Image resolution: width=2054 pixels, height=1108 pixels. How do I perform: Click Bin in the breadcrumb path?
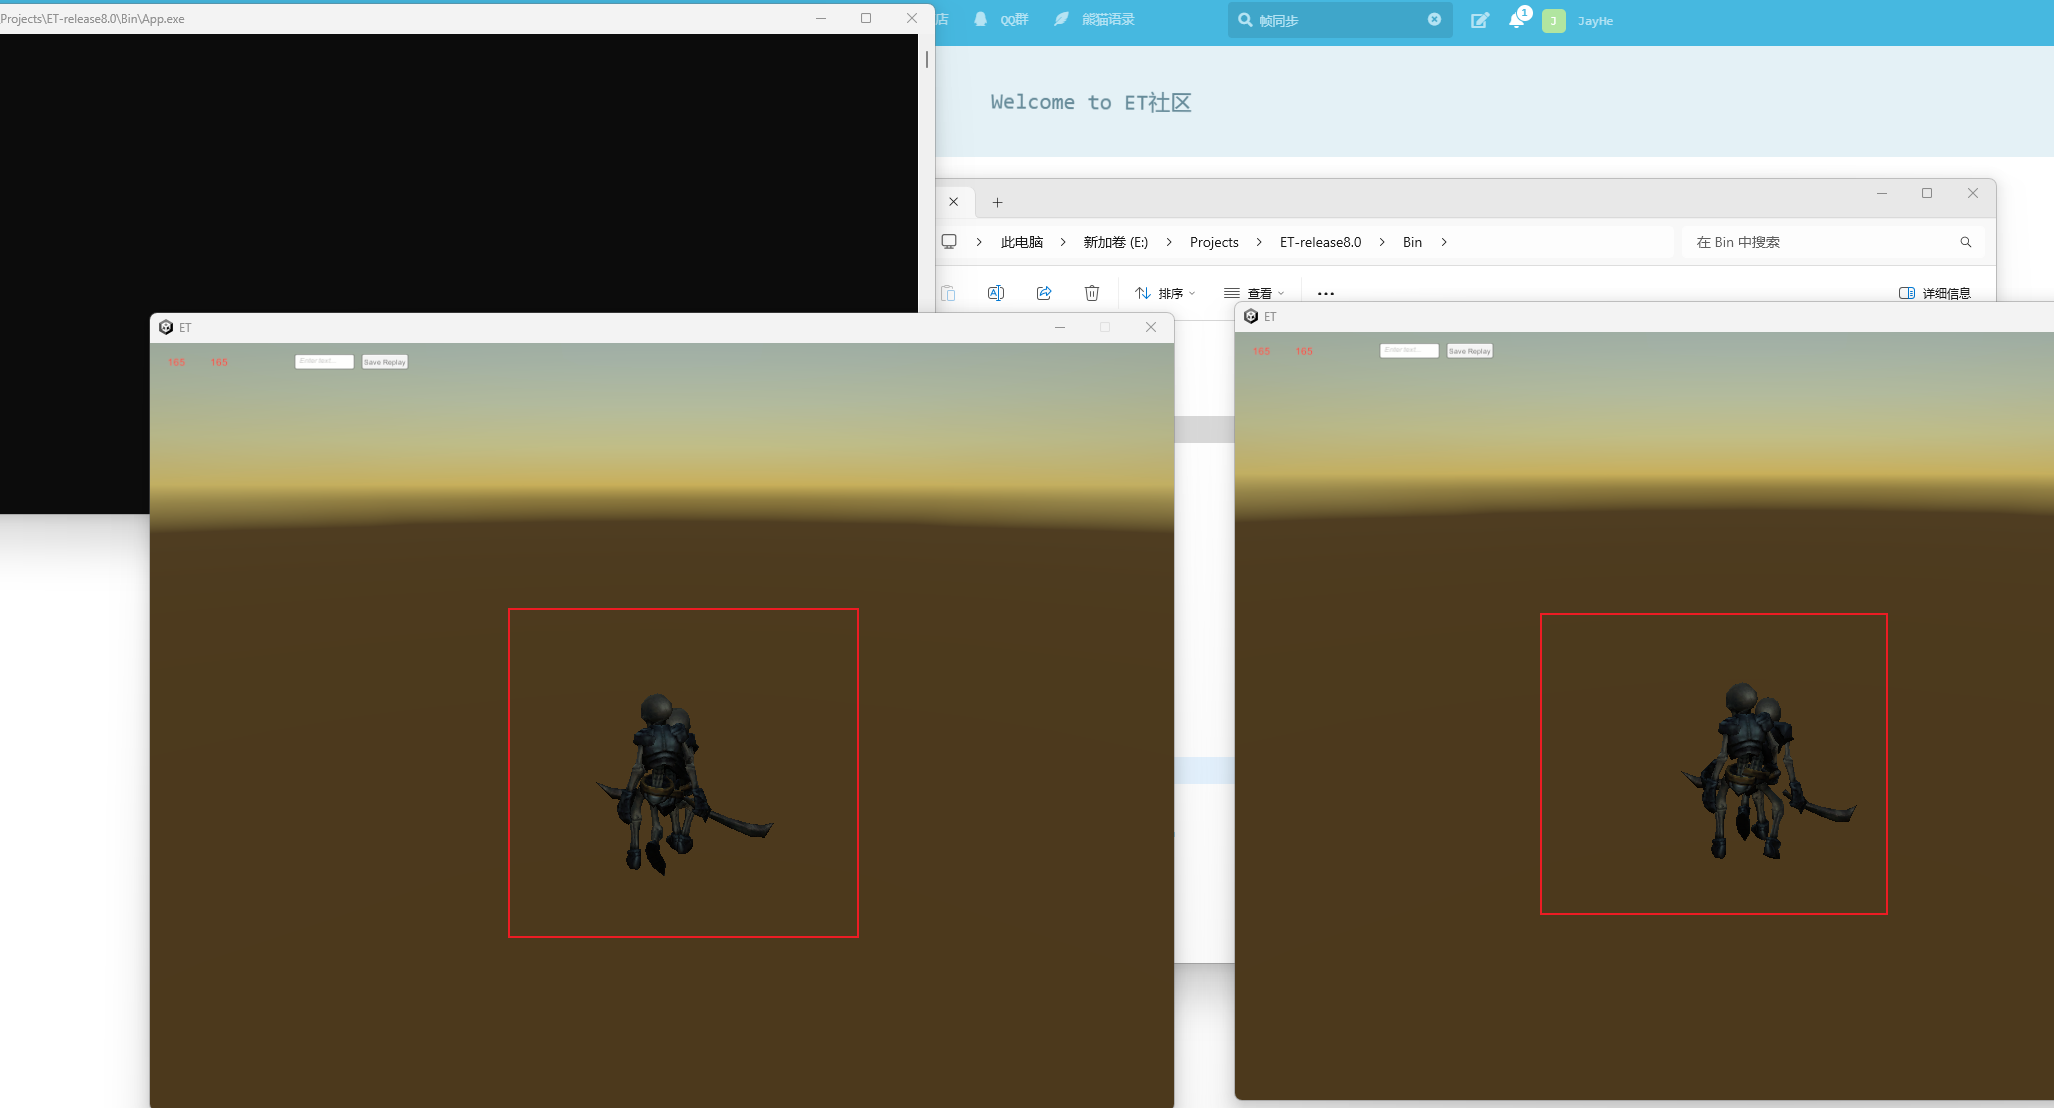click(x=1412, y=242)
